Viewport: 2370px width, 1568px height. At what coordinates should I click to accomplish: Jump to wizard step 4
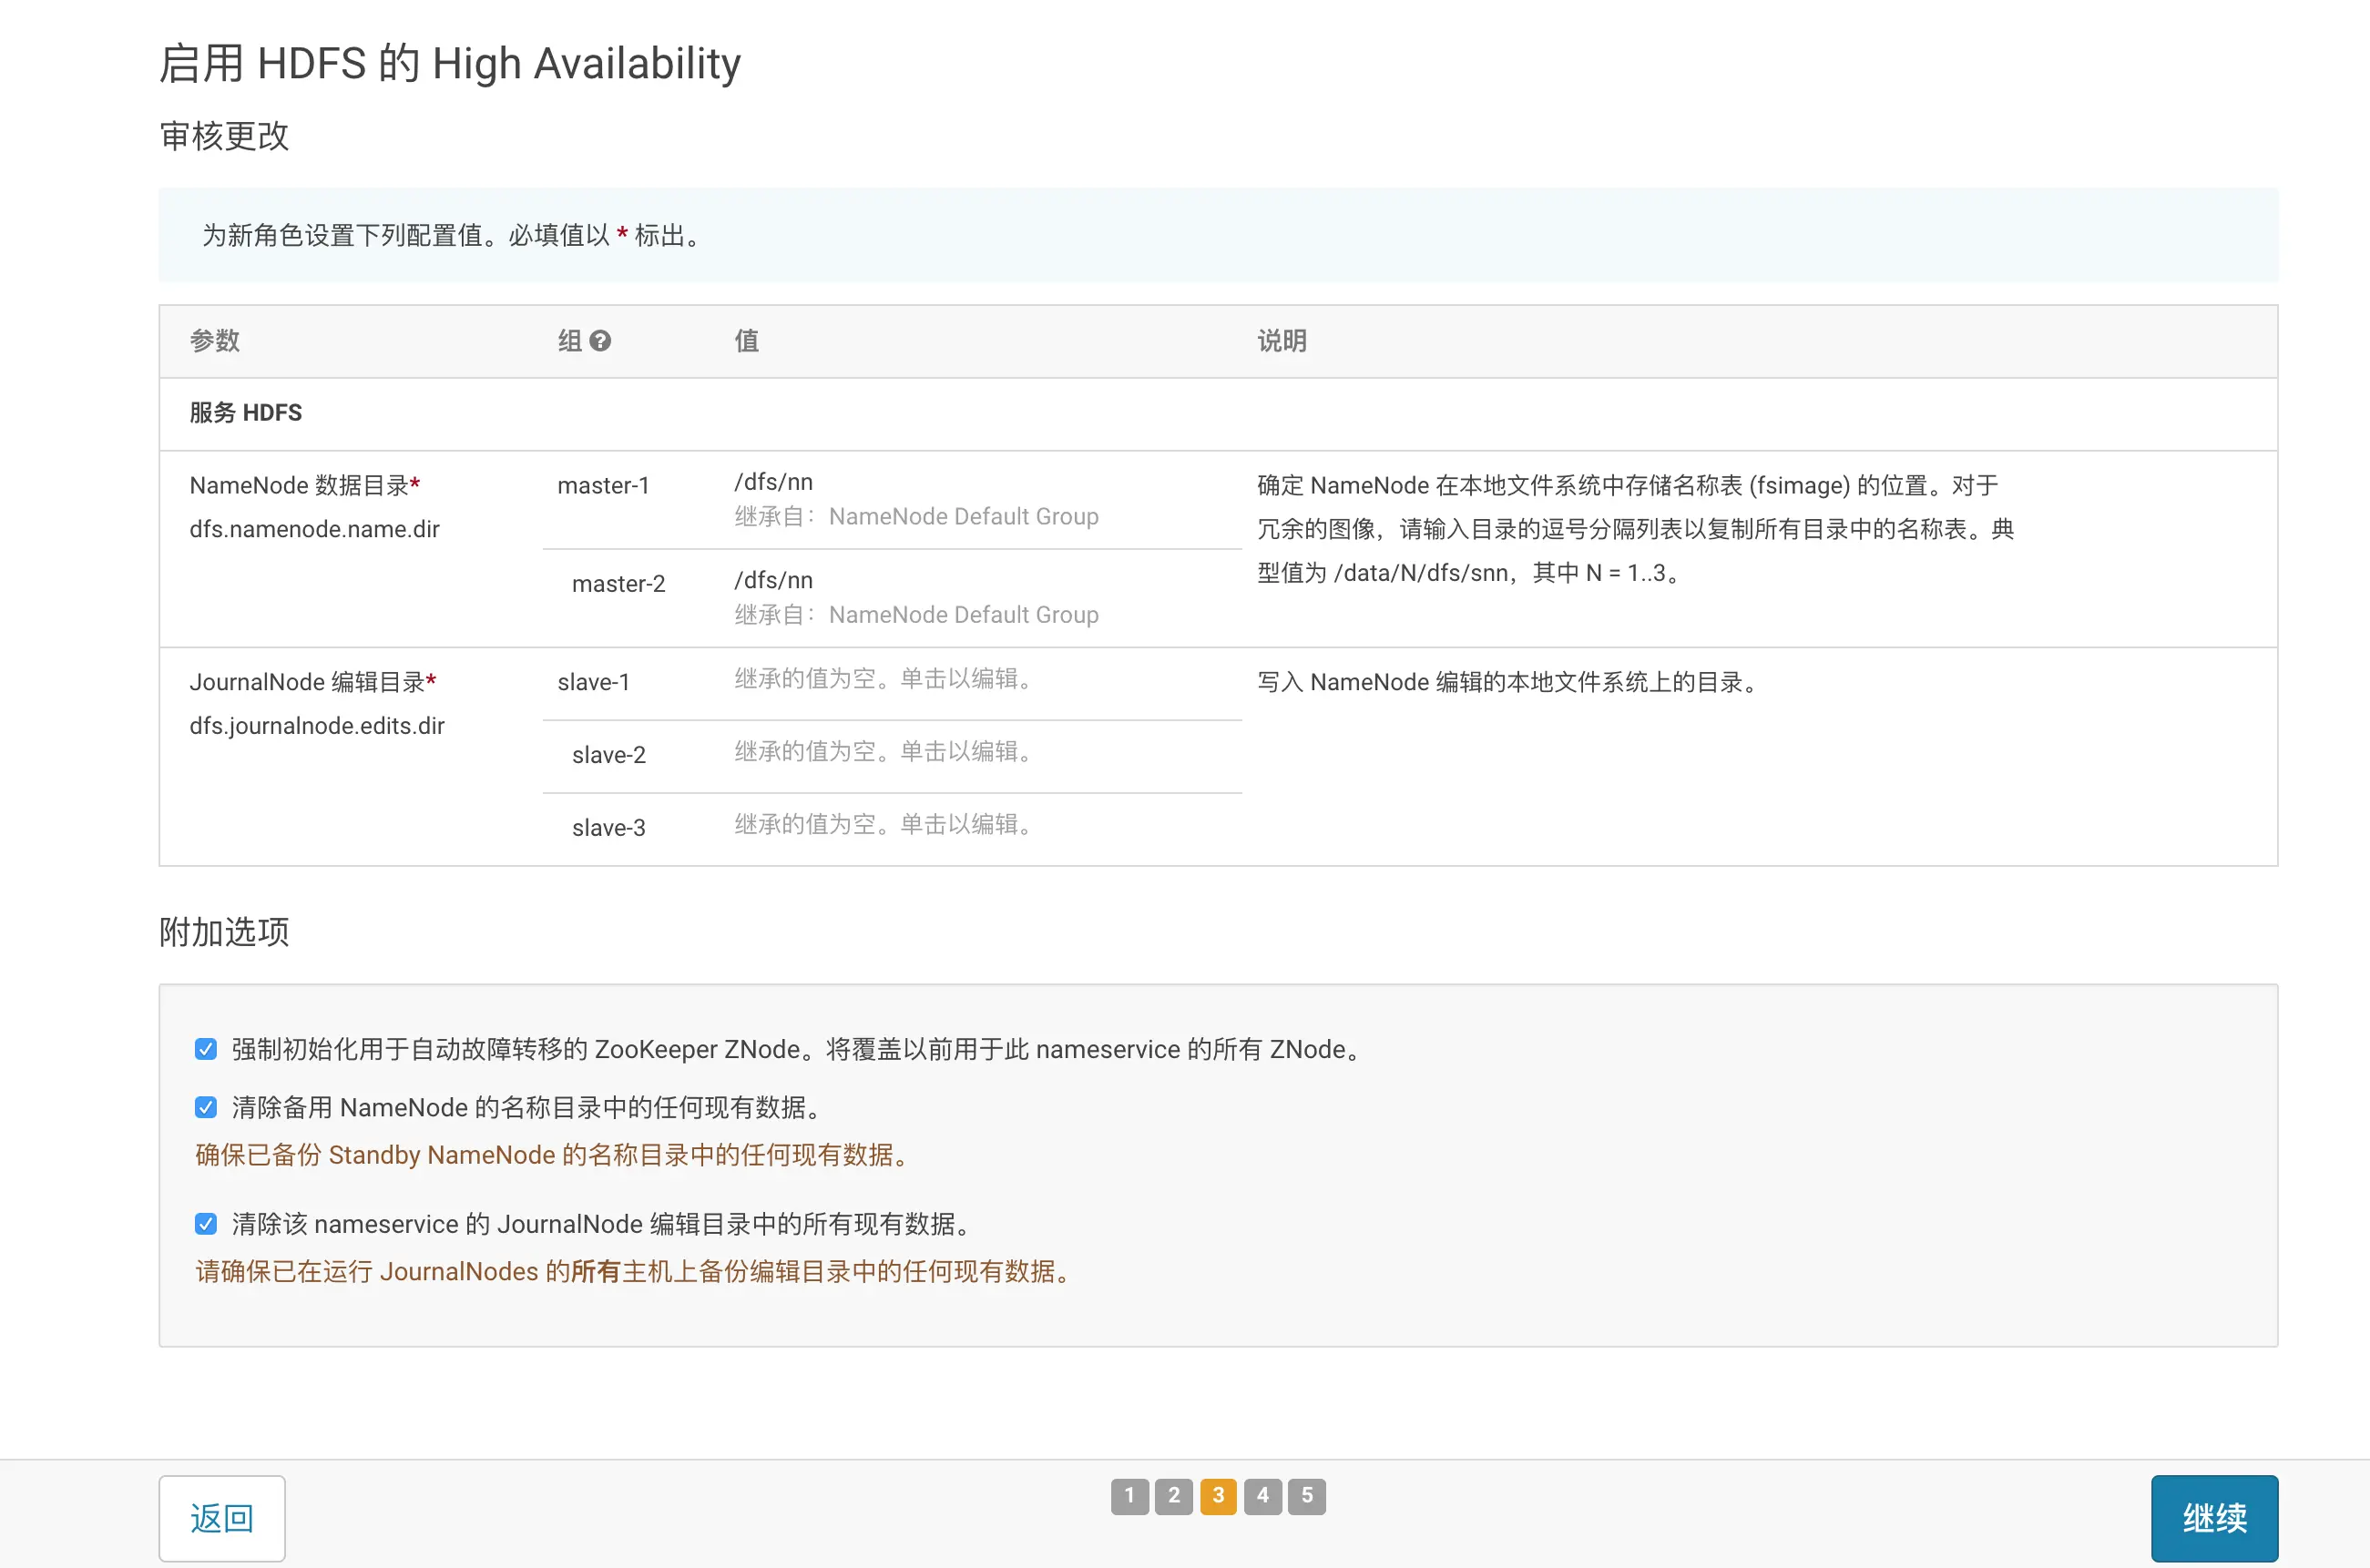pyautogui.click(x=1262, y=1496)
